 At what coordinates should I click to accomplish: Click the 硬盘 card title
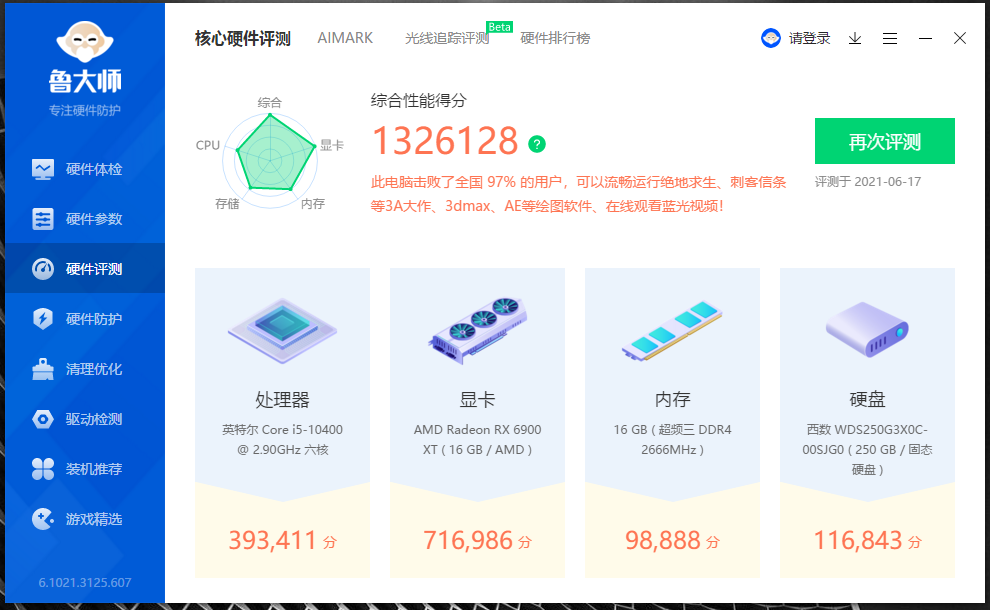(x=867, y=399)
